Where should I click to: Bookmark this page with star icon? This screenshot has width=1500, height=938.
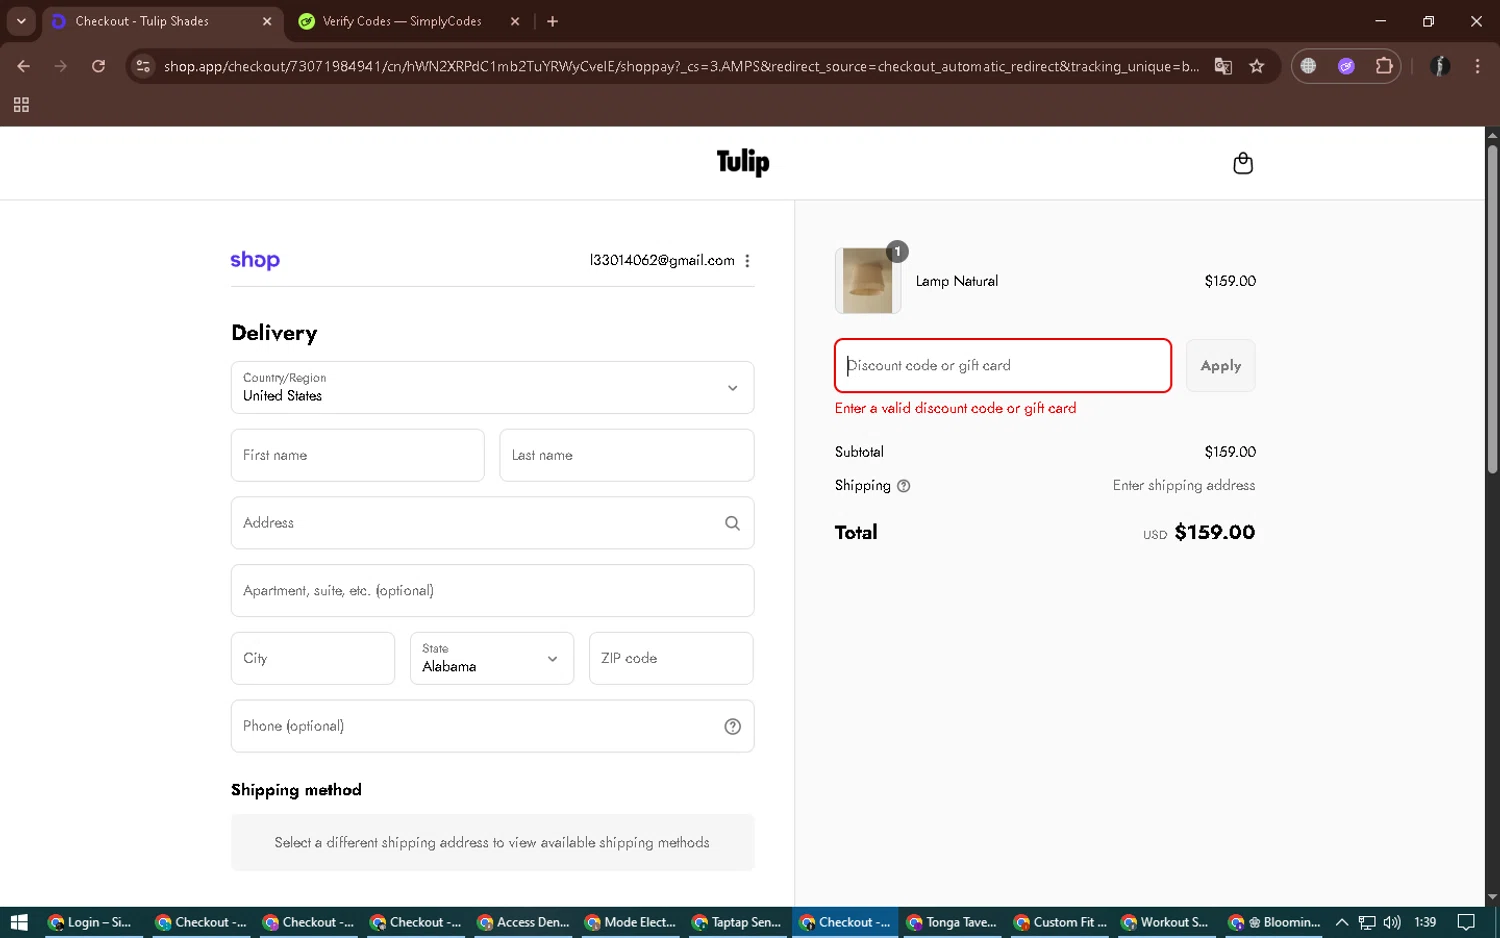click(x=1257, y=66)
